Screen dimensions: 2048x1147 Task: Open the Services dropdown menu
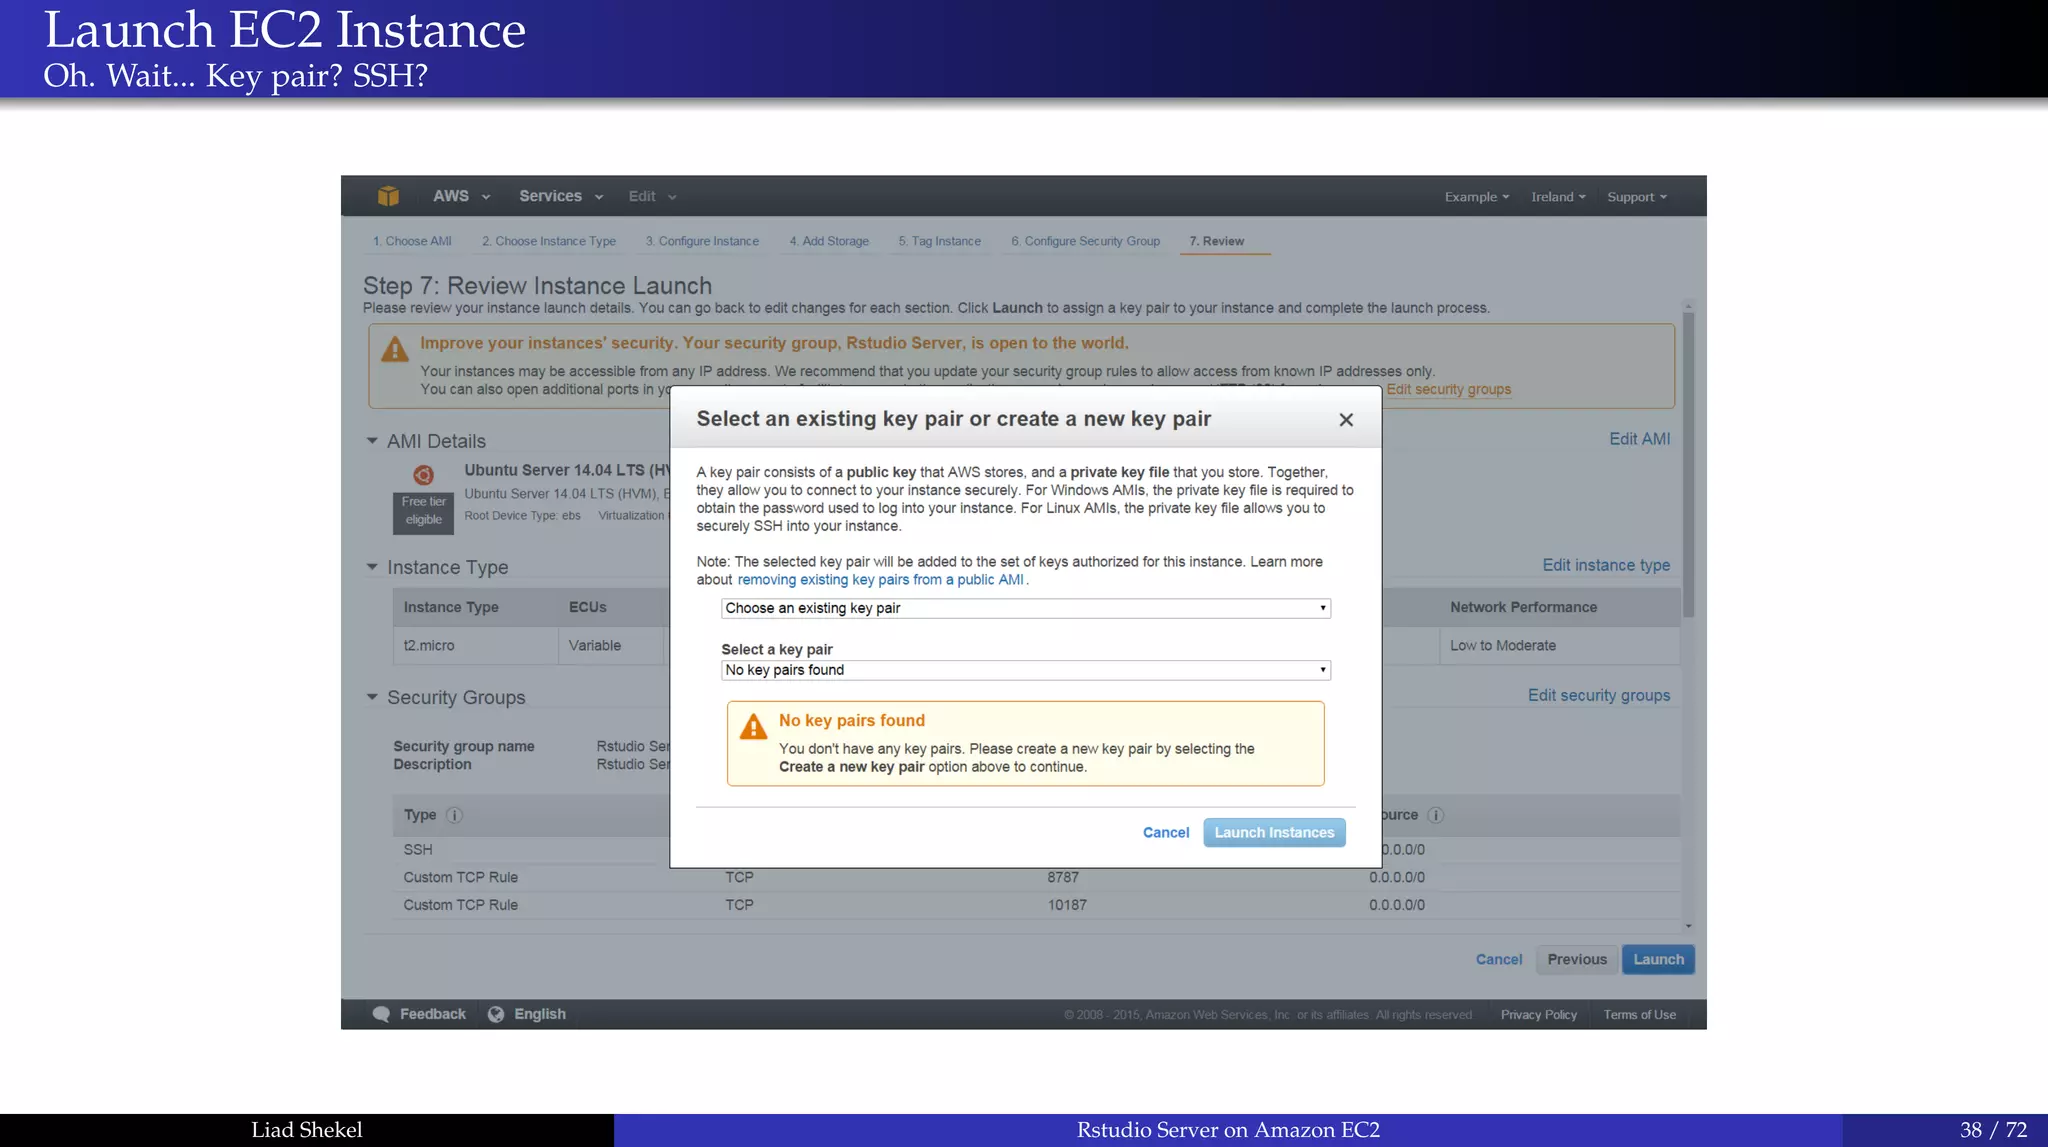pos(561,196)
